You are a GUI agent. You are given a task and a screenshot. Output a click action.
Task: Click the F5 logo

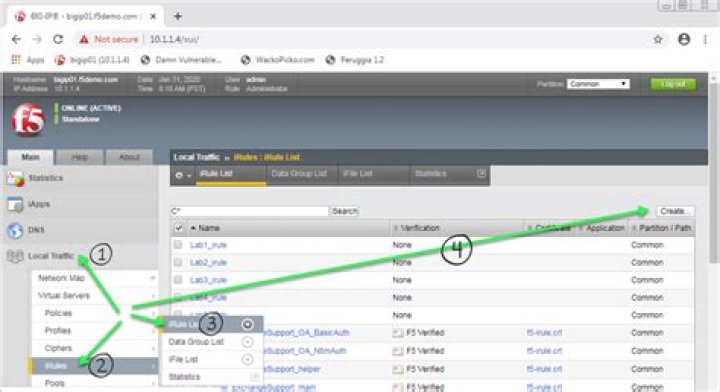[x=28, y=120]
